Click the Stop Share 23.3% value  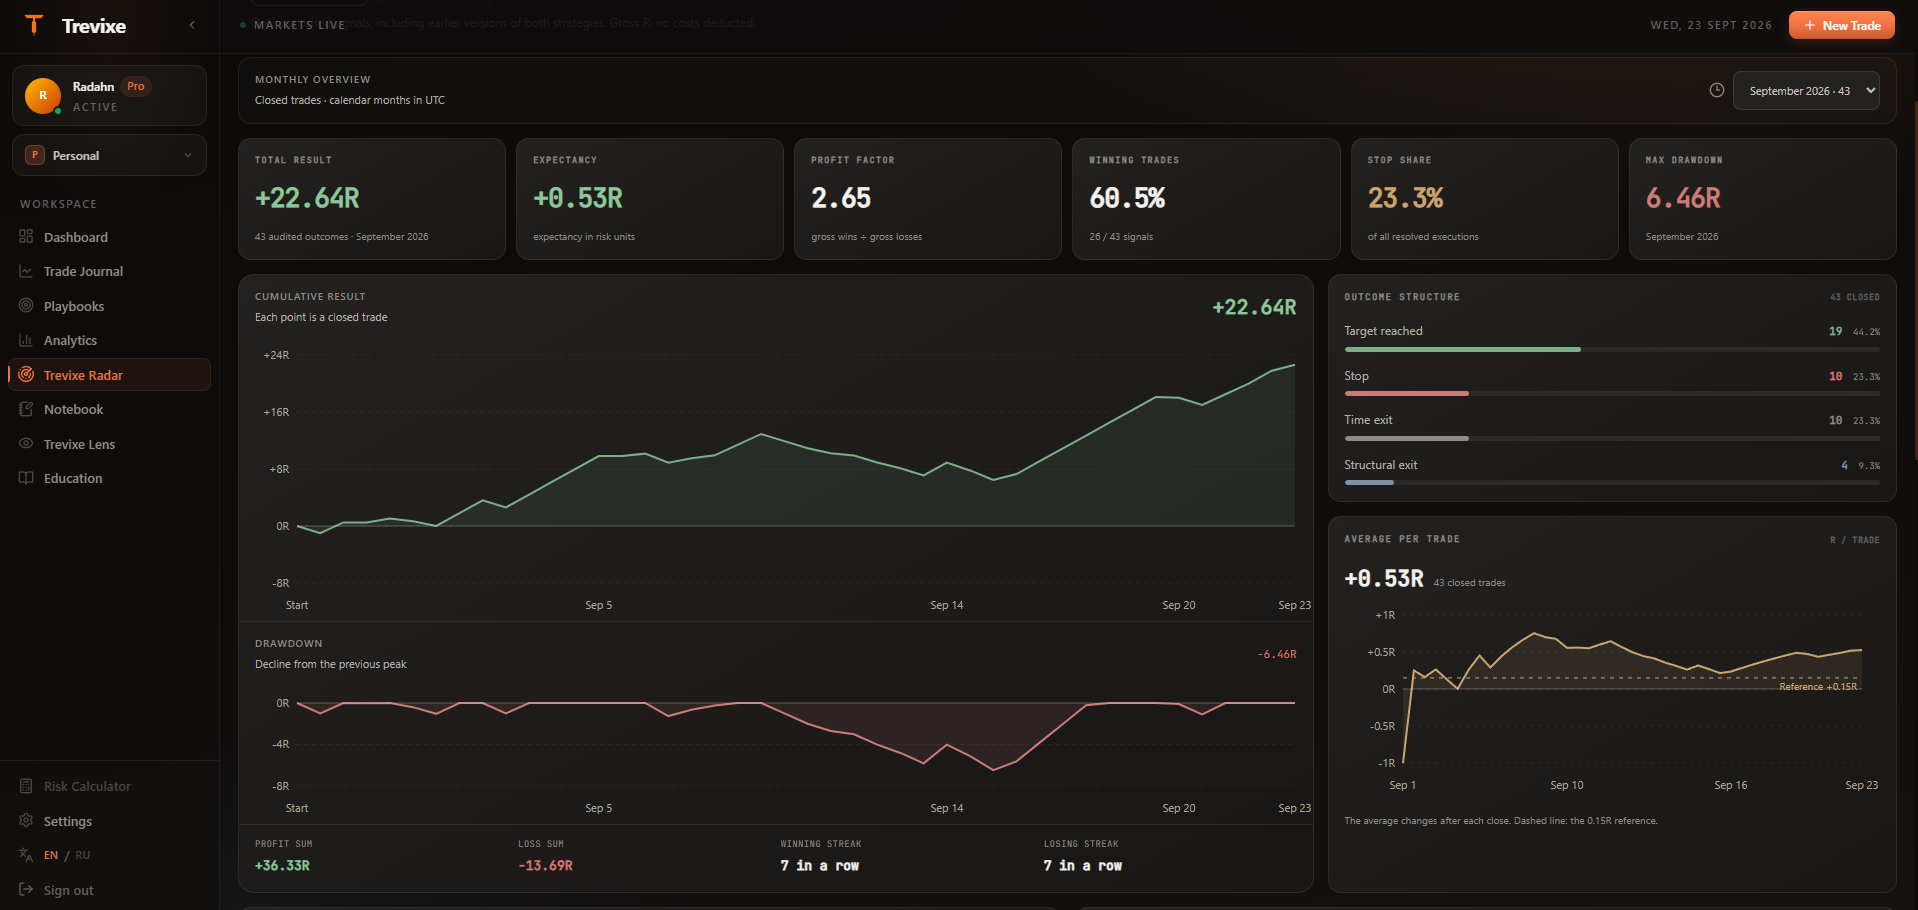pos(1405,198)
